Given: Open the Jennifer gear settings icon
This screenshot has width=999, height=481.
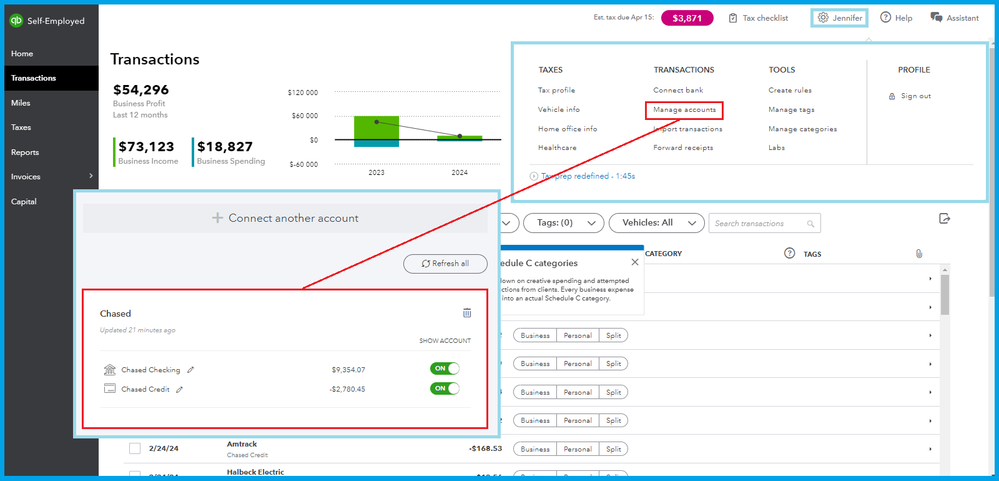Looking at the screenshot, I should tap(823, 18).
